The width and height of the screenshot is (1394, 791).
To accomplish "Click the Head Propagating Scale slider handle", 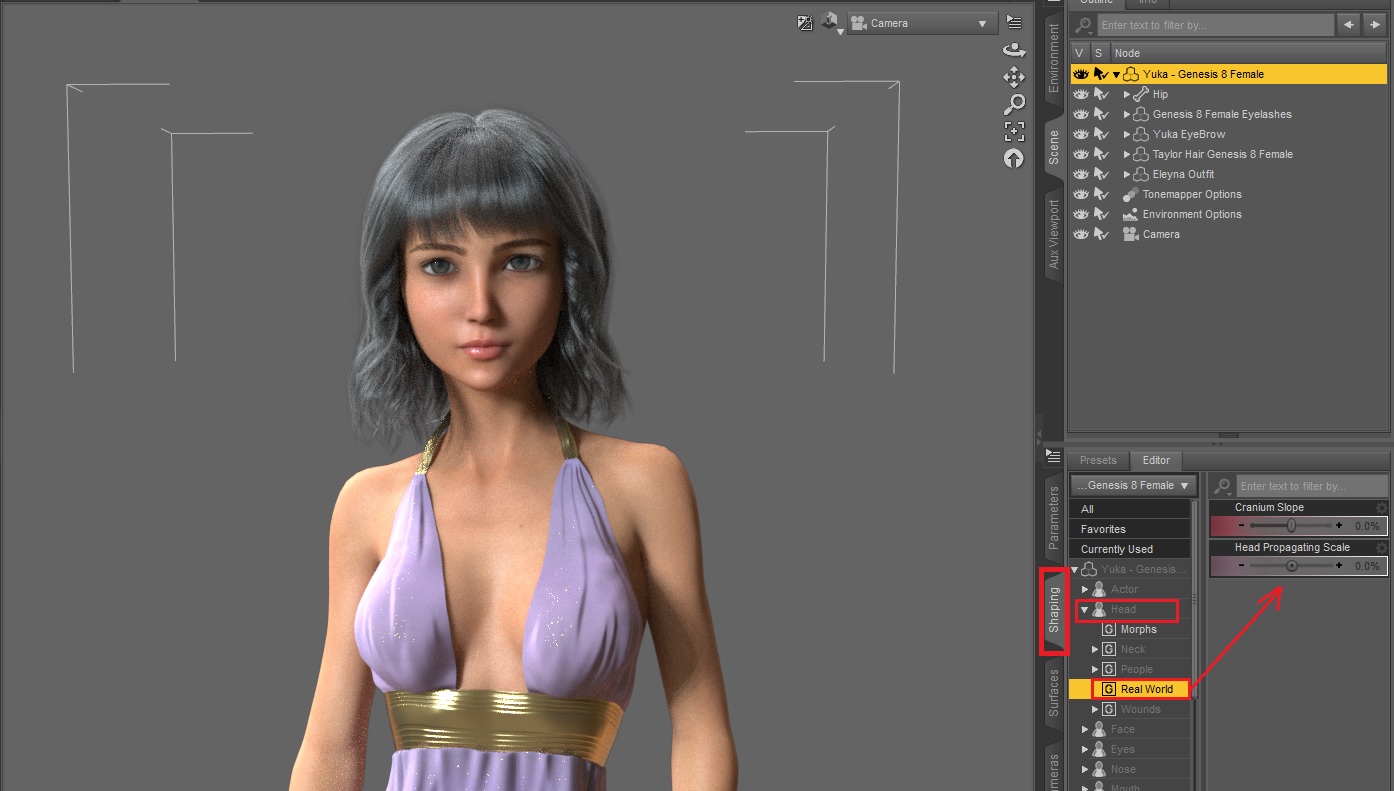I will tap(1291, 565).
